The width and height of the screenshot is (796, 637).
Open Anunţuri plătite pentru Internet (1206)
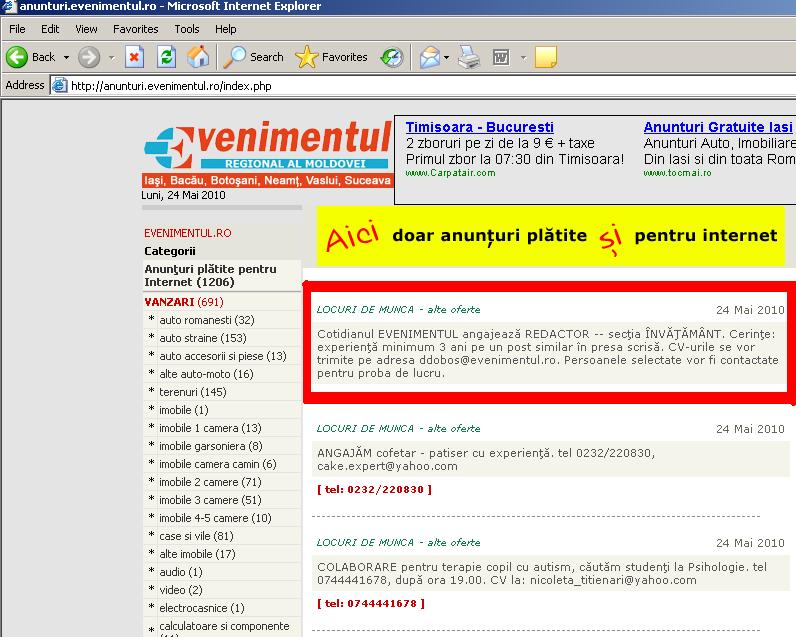tap(210, 276)
